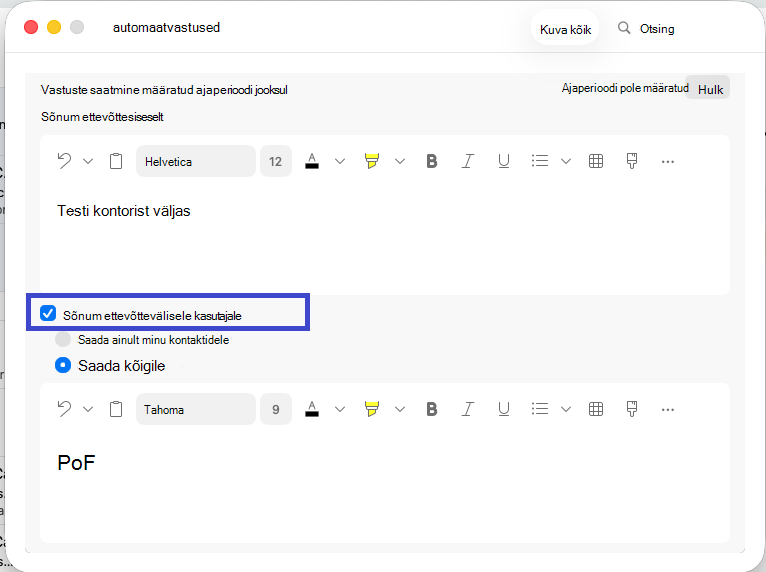Toggle bold in the Tahoma toolbar
Viewport: 766px width, 572px height.
431,409
